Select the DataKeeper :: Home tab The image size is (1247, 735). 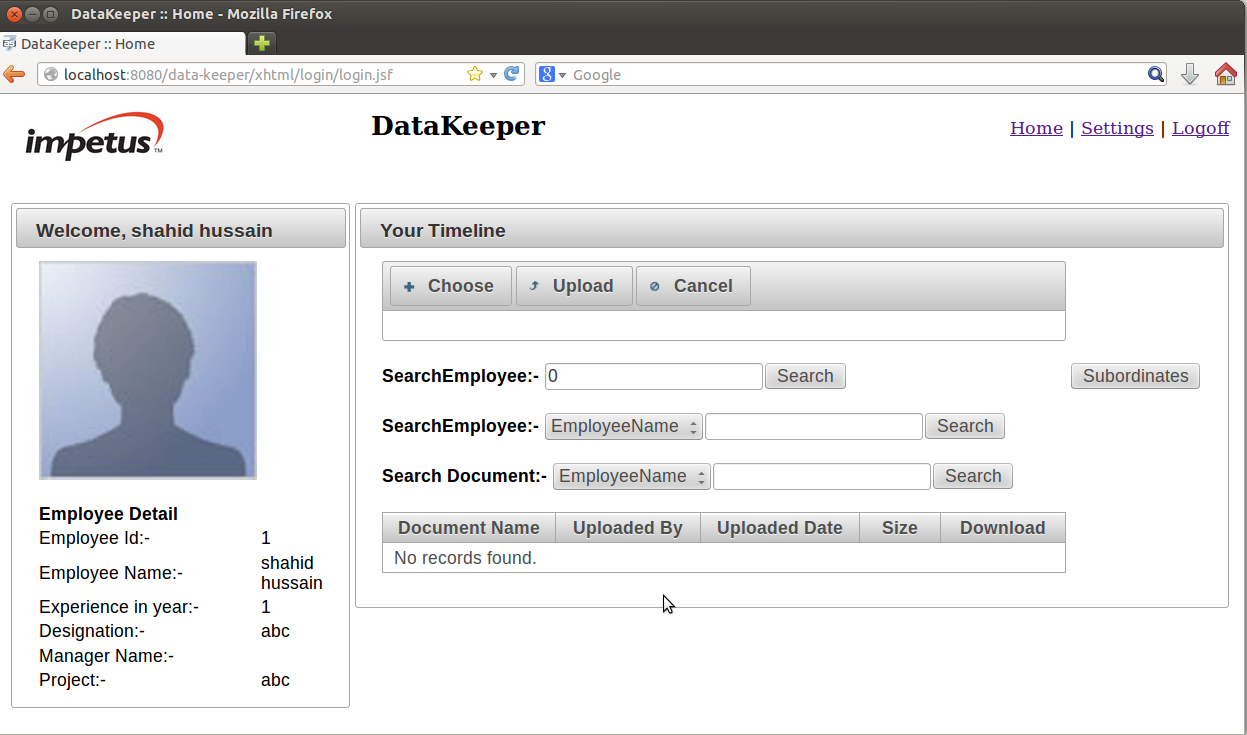120,44
